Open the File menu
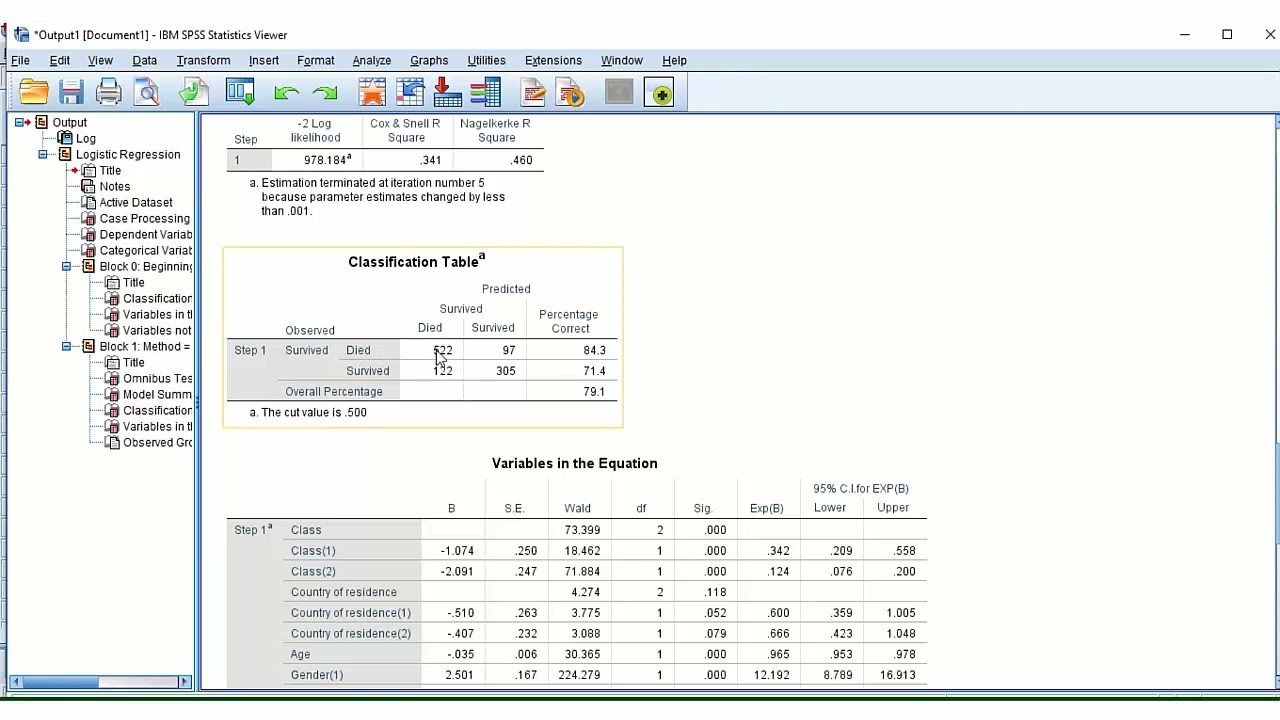This screenshot has width=1280, height=720. click(20, 60)
